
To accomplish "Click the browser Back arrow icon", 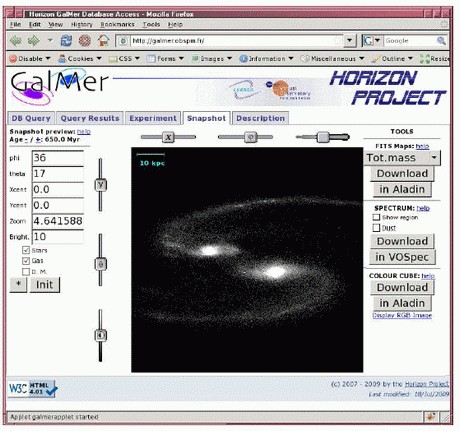I will click(16, 41).
